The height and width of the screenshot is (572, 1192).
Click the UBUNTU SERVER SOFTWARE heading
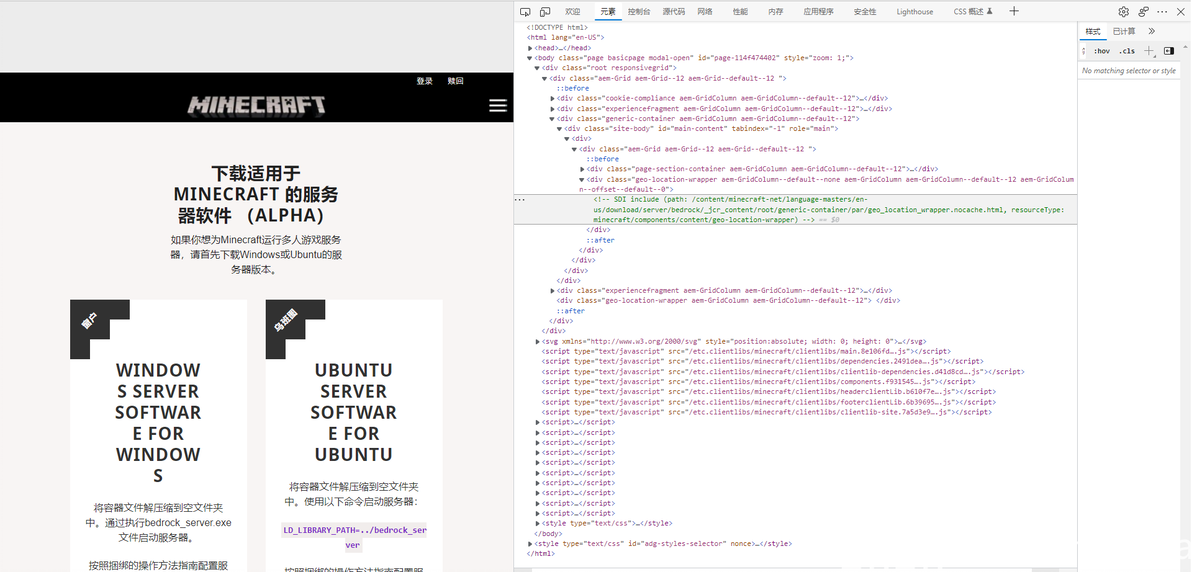[353, 412]
